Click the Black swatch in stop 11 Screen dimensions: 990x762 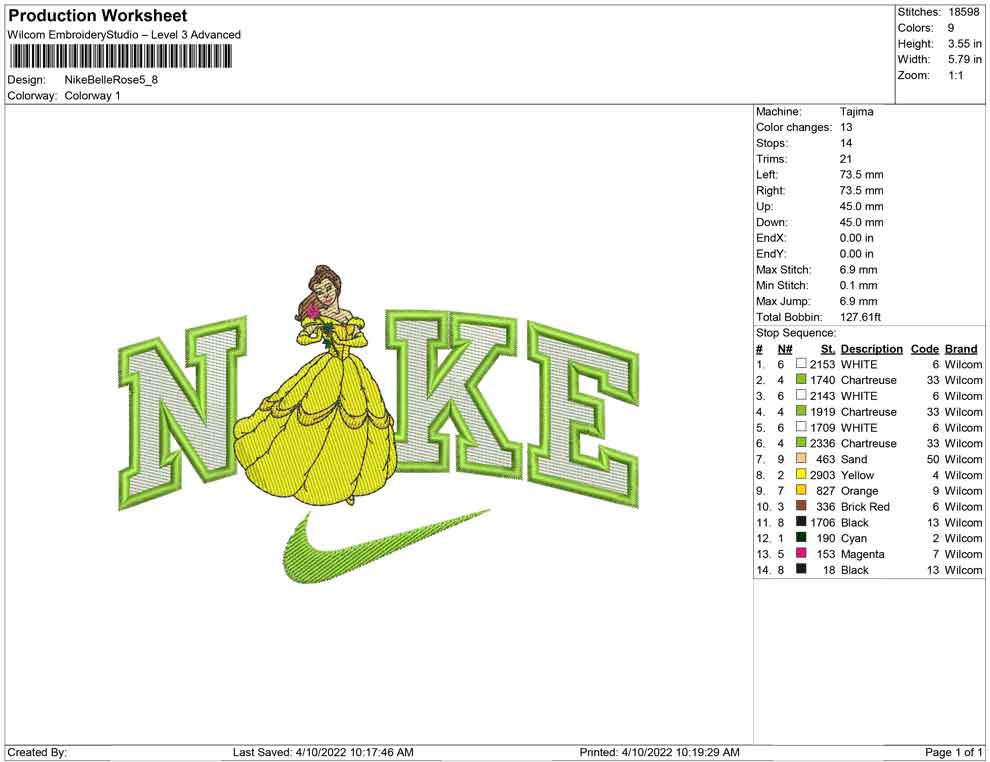coord(801,521)
